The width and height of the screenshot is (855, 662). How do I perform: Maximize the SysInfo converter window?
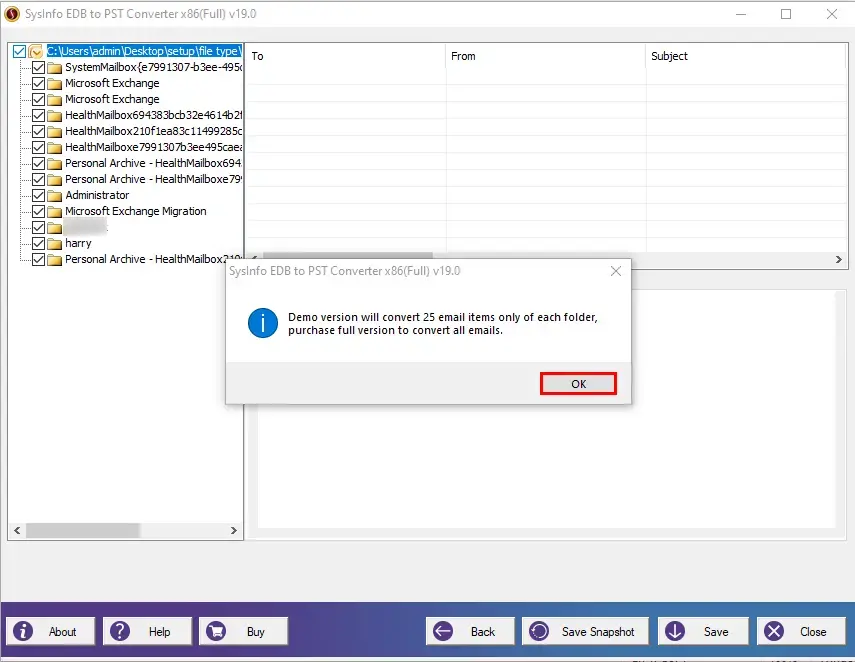point(786,14)
